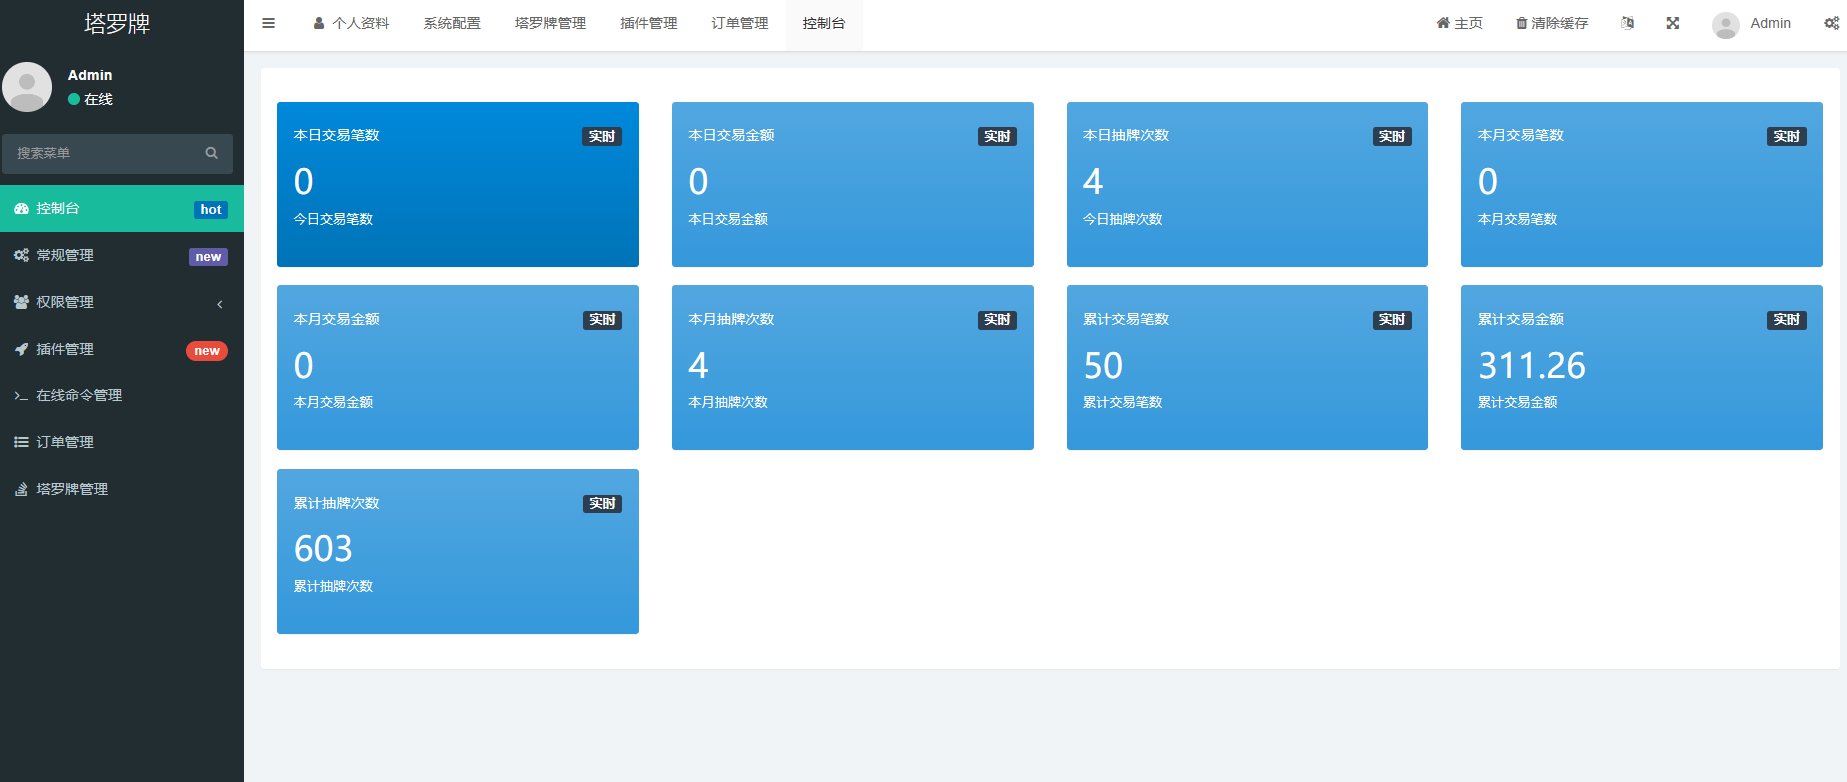1847x782 pixels.
Task: Click the Admin avatar in top bar
Action: coord(1725,24)
